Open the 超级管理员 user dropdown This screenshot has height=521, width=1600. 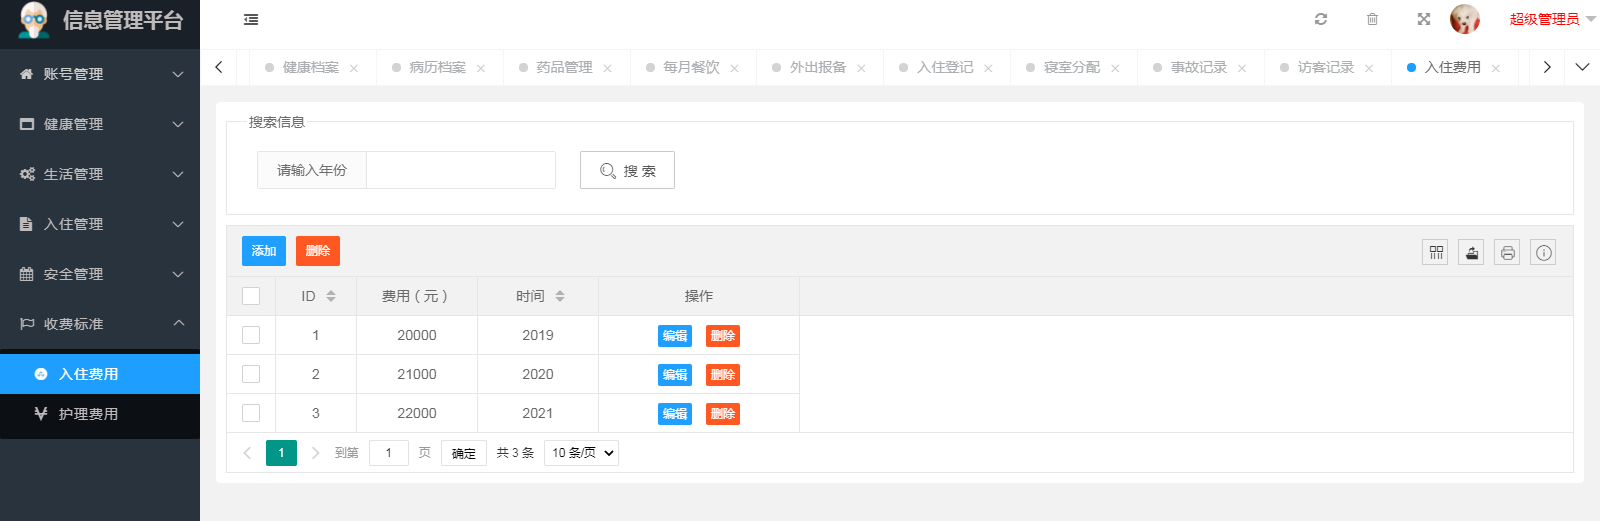point(1552,19)
